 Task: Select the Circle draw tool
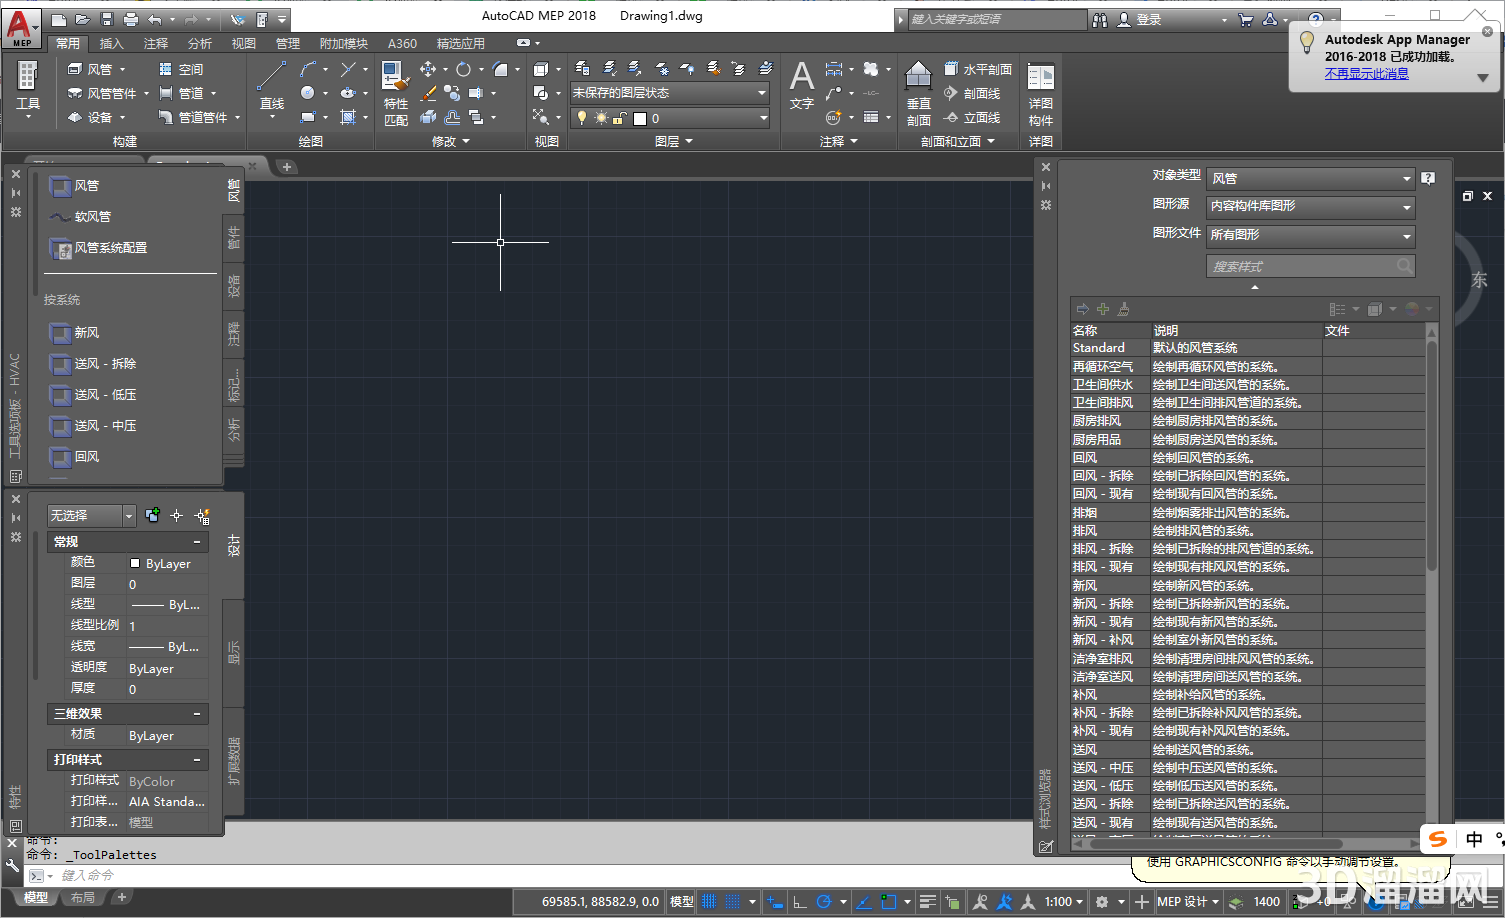click(x=308, y=93)
